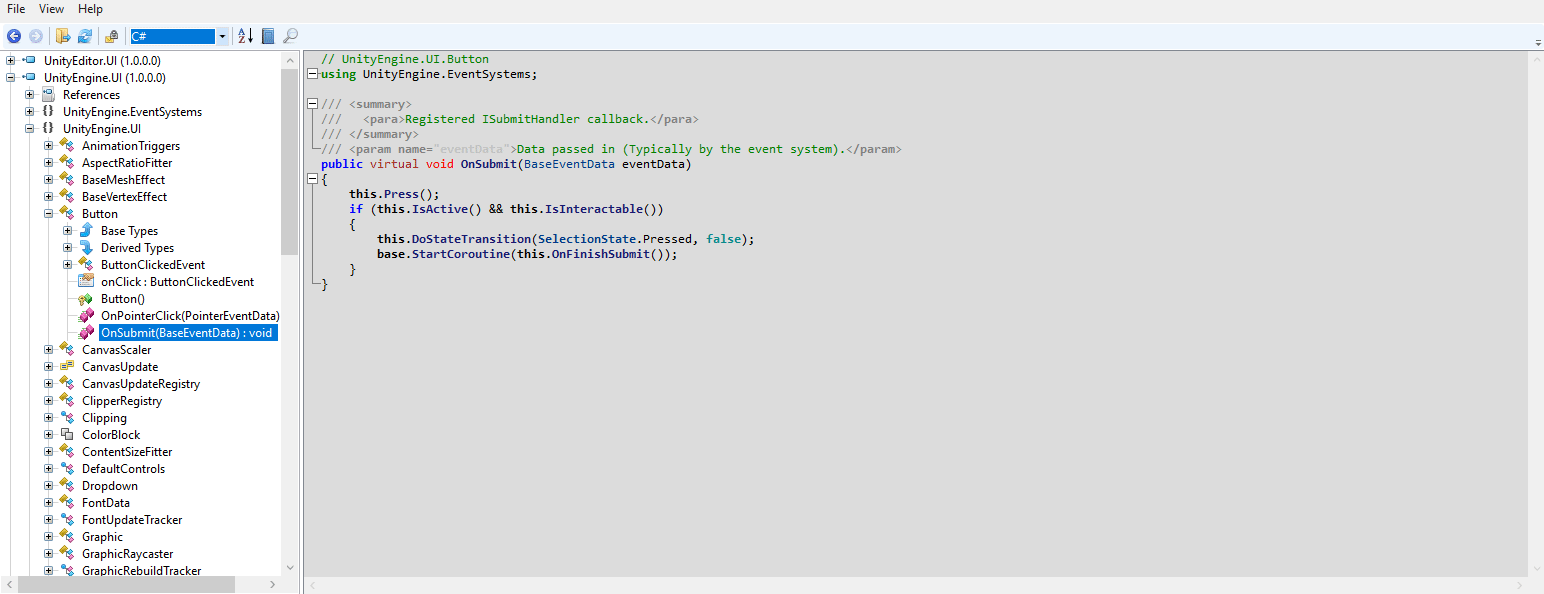Image resolution: width=1544 pixels, height=594 pixels.
Task: Toggle show internal types padlock icon
Action: tap(112, 36)
